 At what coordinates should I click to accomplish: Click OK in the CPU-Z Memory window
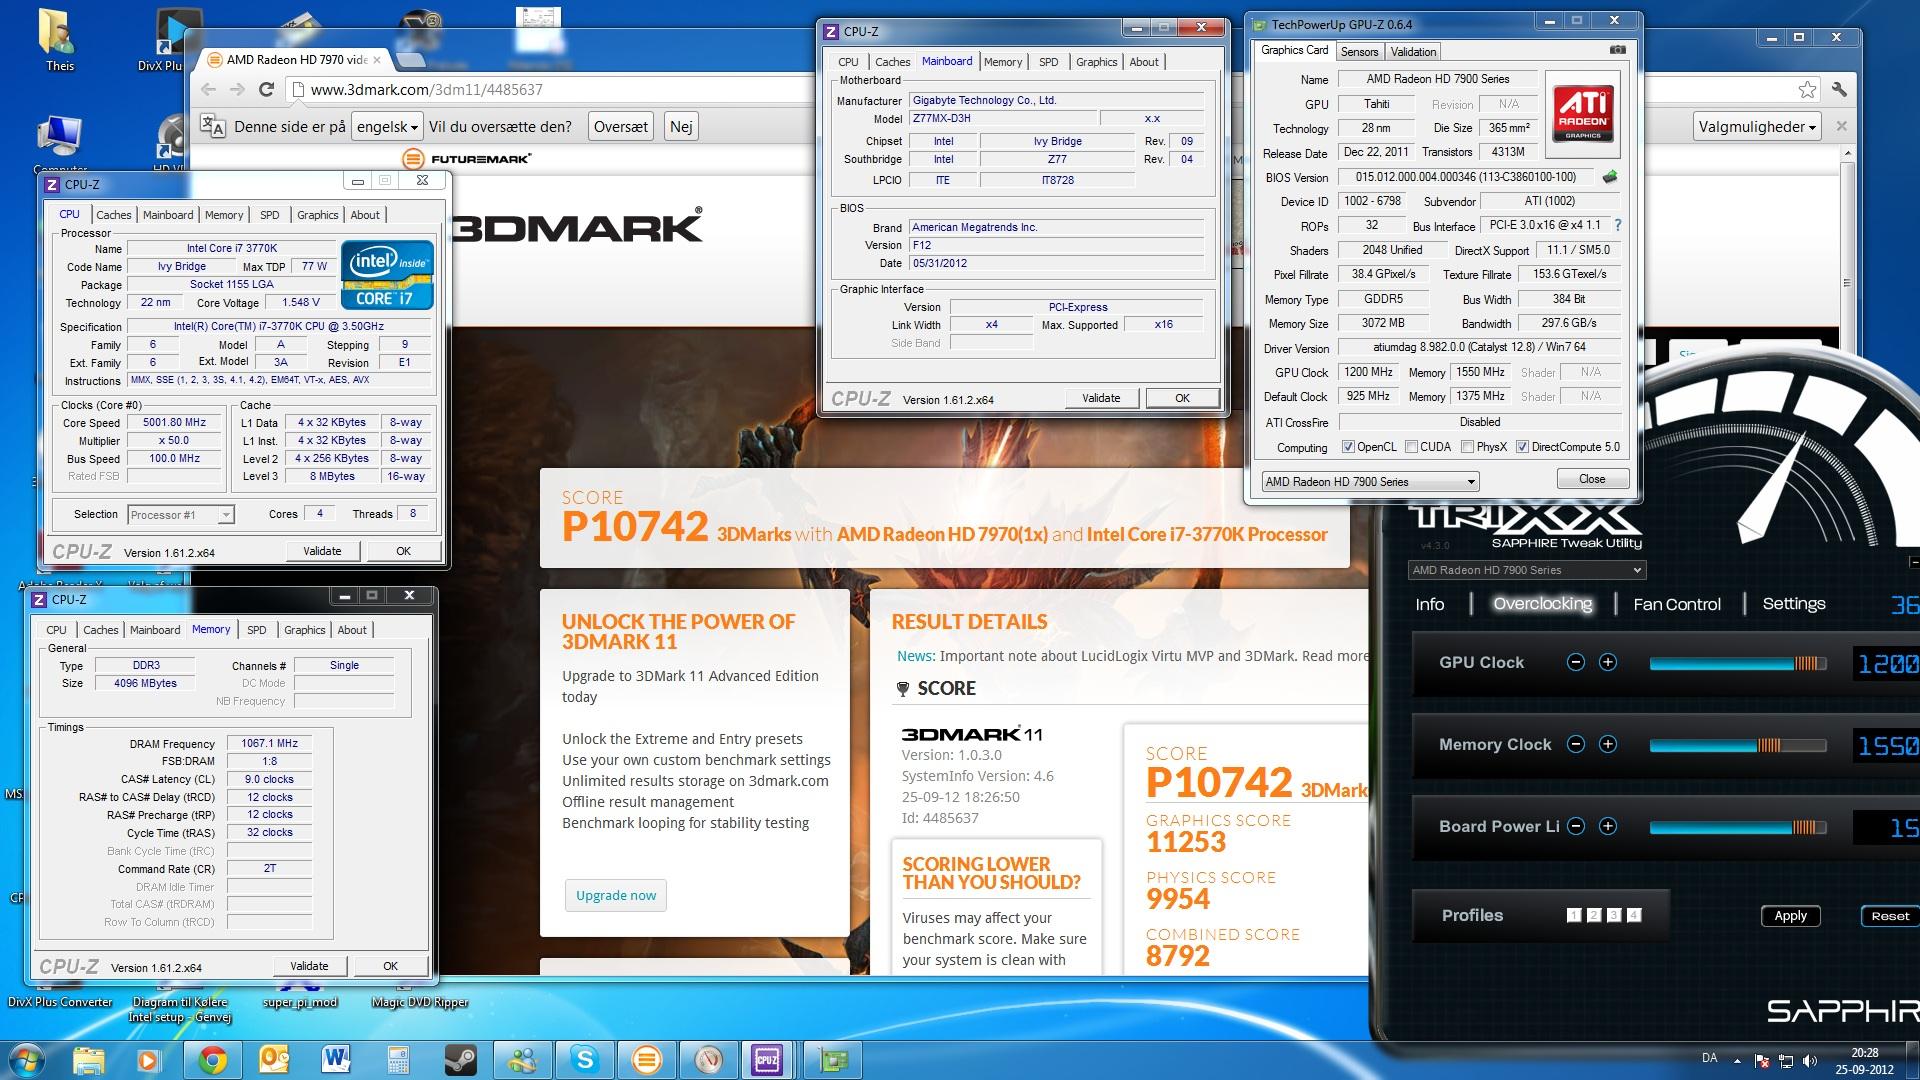point(390,966)
